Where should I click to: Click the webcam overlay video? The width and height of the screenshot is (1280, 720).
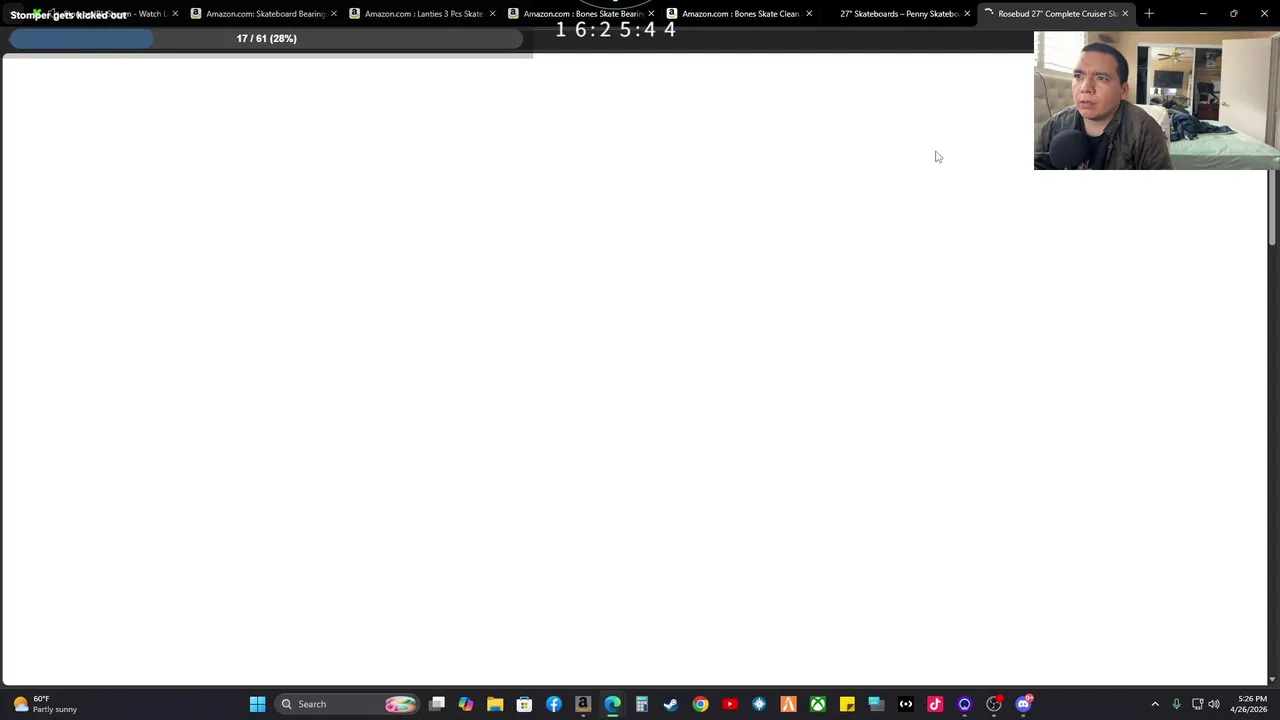[x=1157, y=100]
